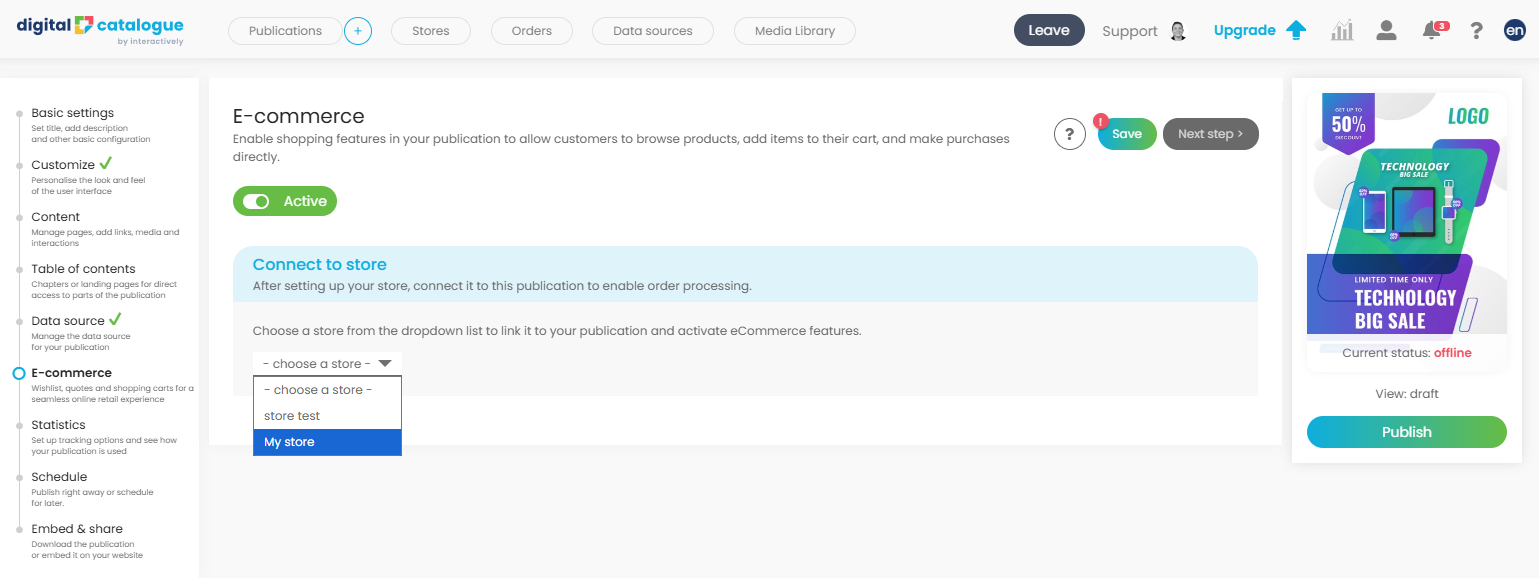Select 'store test' option
The width and height of the screenshot is (1539, 578).
click(x=327, y=416)
